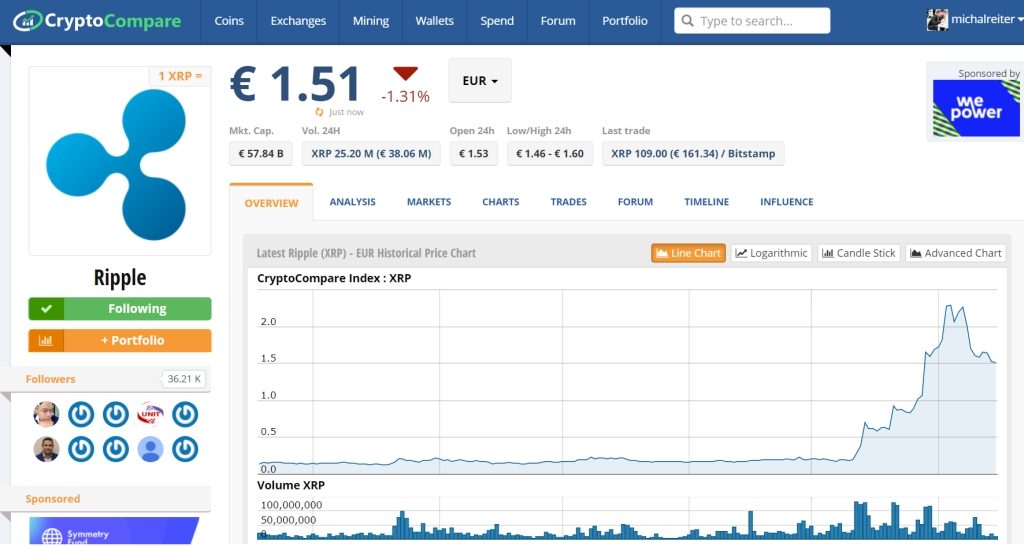Open the Coins navigation menu
Viewport: 1024px width, 546px height.
pyautogui.click(x=229, y=21)
